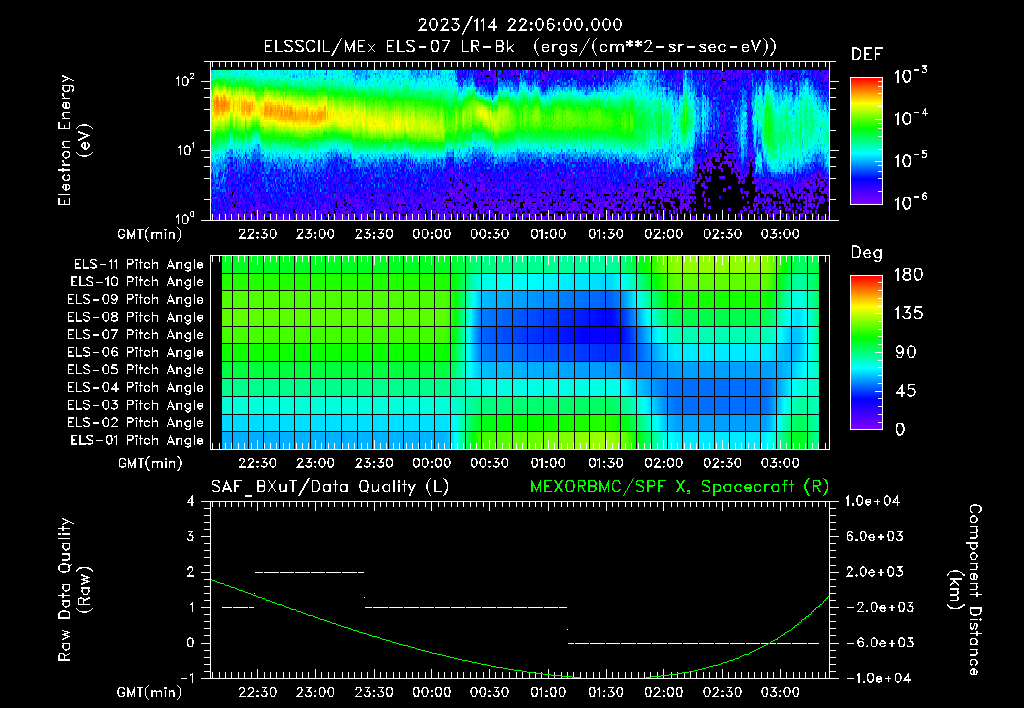Click the Deg label above the angle color bar
The width and height of the screenshot is (1024, 708).
pos(867,253)
